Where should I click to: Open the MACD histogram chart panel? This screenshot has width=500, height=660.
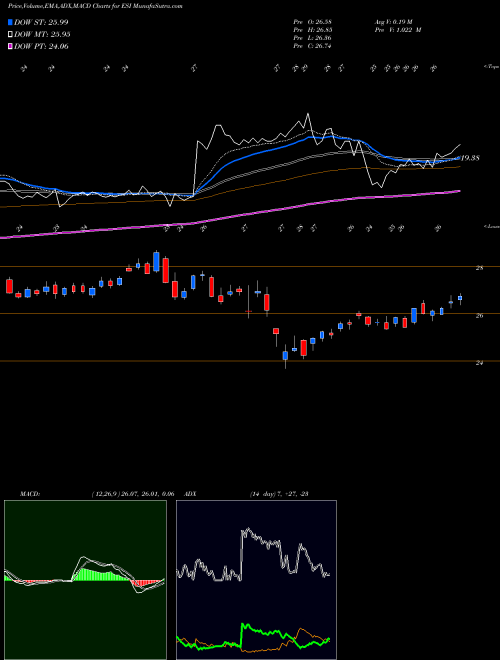tap(85, 580)
